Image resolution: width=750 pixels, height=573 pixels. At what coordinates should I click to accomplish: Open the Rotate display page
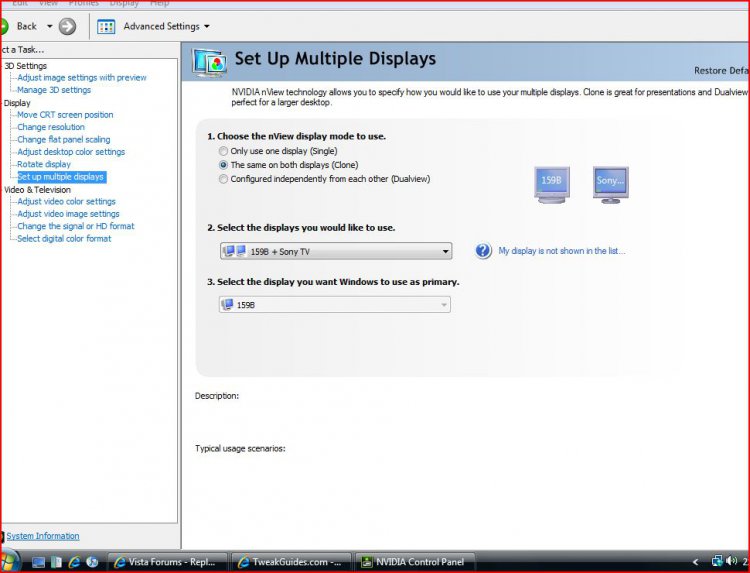44,165
